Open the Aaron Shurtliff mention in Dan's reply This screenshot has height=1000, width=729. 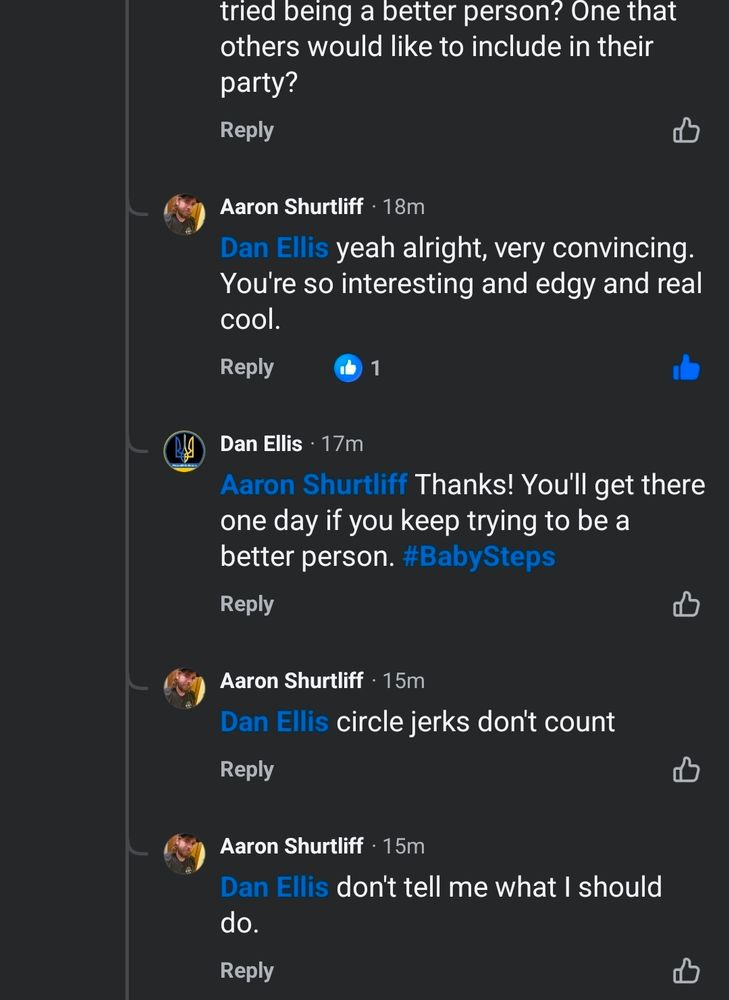313,485
